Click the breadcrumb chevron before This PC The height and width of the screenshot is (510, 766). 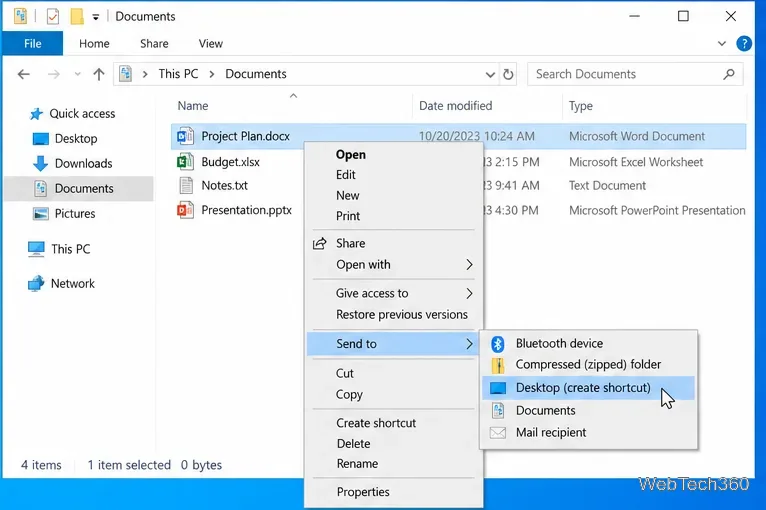pyautogui.click(x=145, y=74)
